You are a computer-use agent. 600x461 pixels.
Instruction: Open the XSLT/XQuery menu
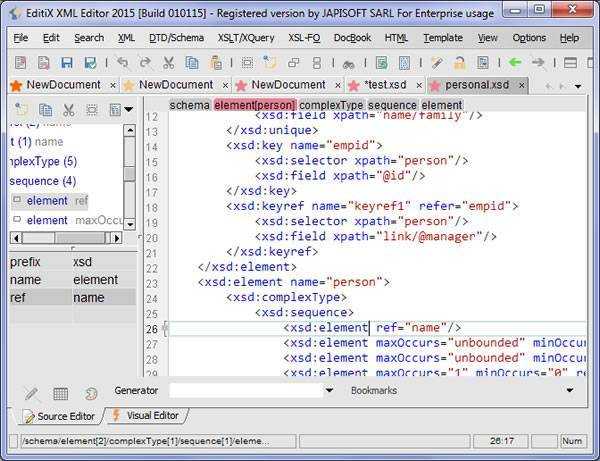click(246, 38)
